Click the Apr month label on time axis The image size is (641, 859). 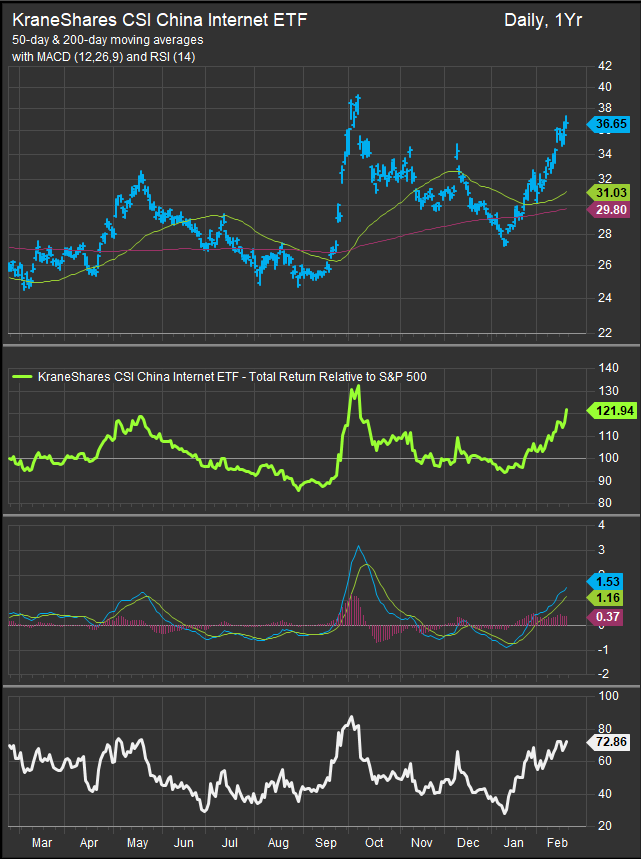(x=89, y=843)
